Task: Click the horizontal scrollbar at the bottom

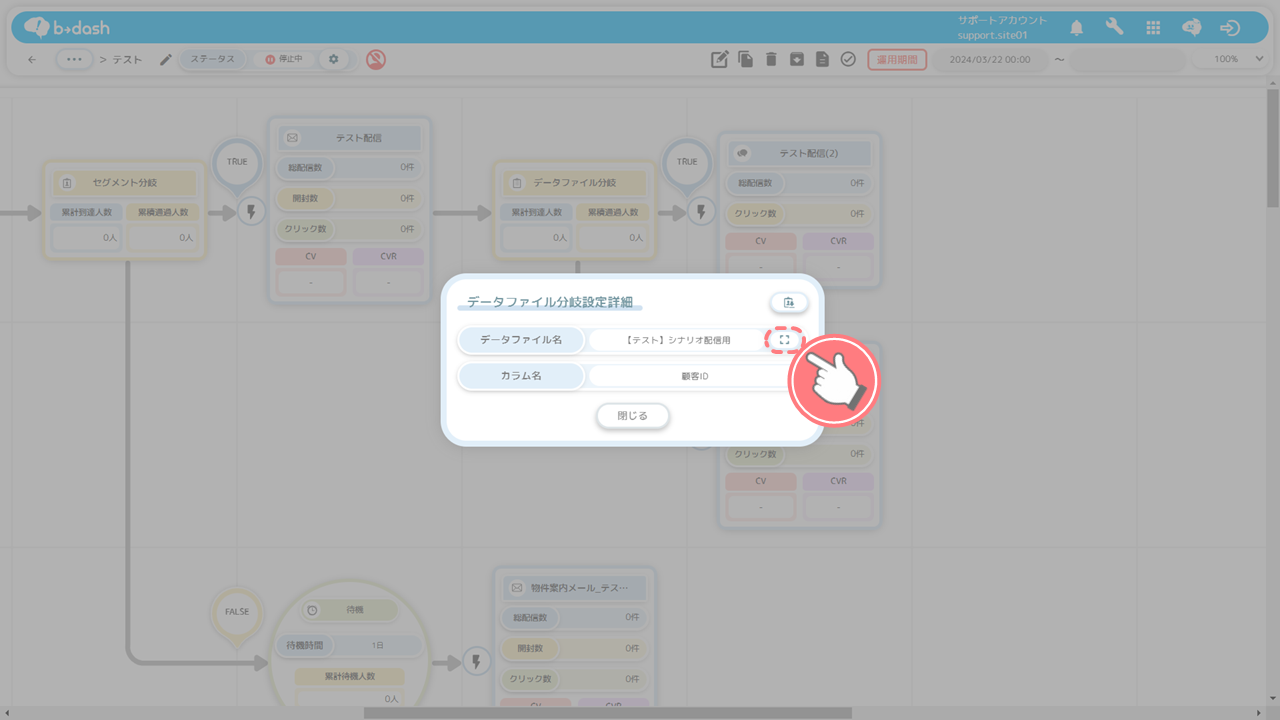Action: [x=608, y=713]
